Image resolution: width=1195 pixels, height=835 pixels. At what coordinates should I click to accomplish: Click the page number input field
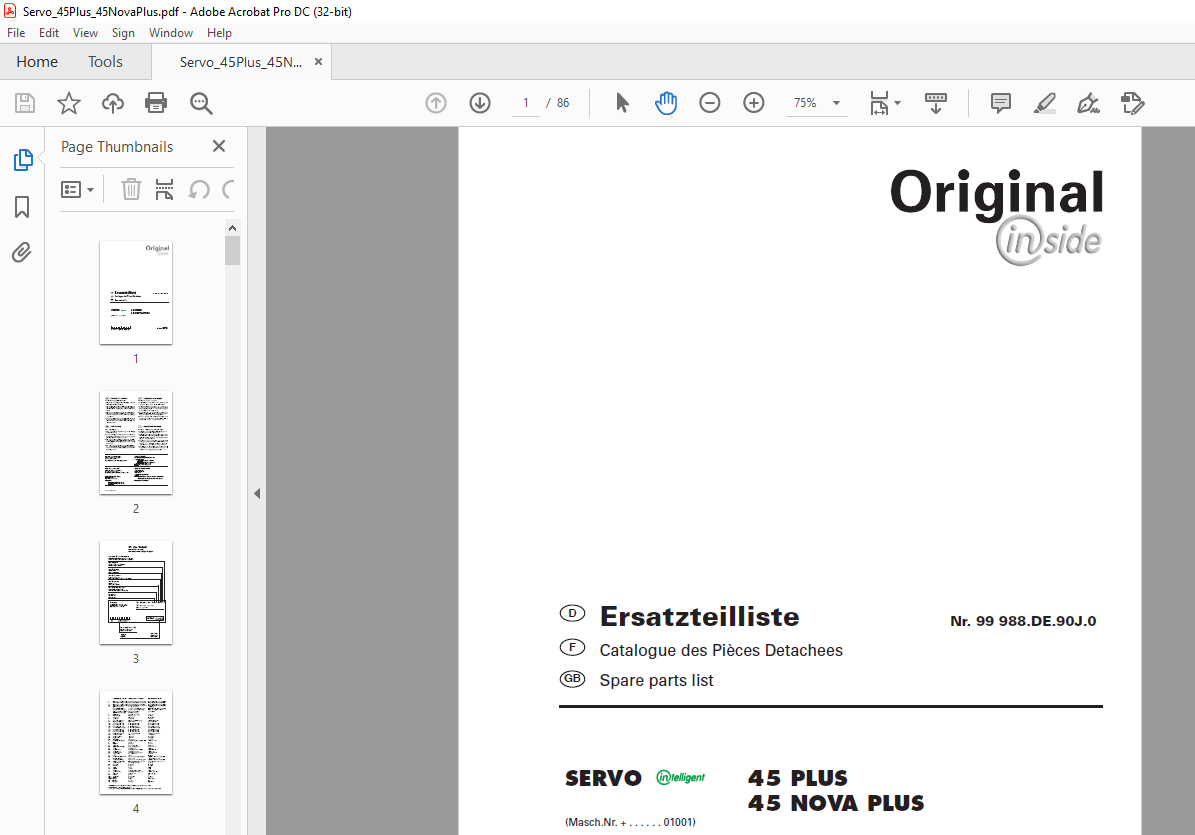point(526,103)
